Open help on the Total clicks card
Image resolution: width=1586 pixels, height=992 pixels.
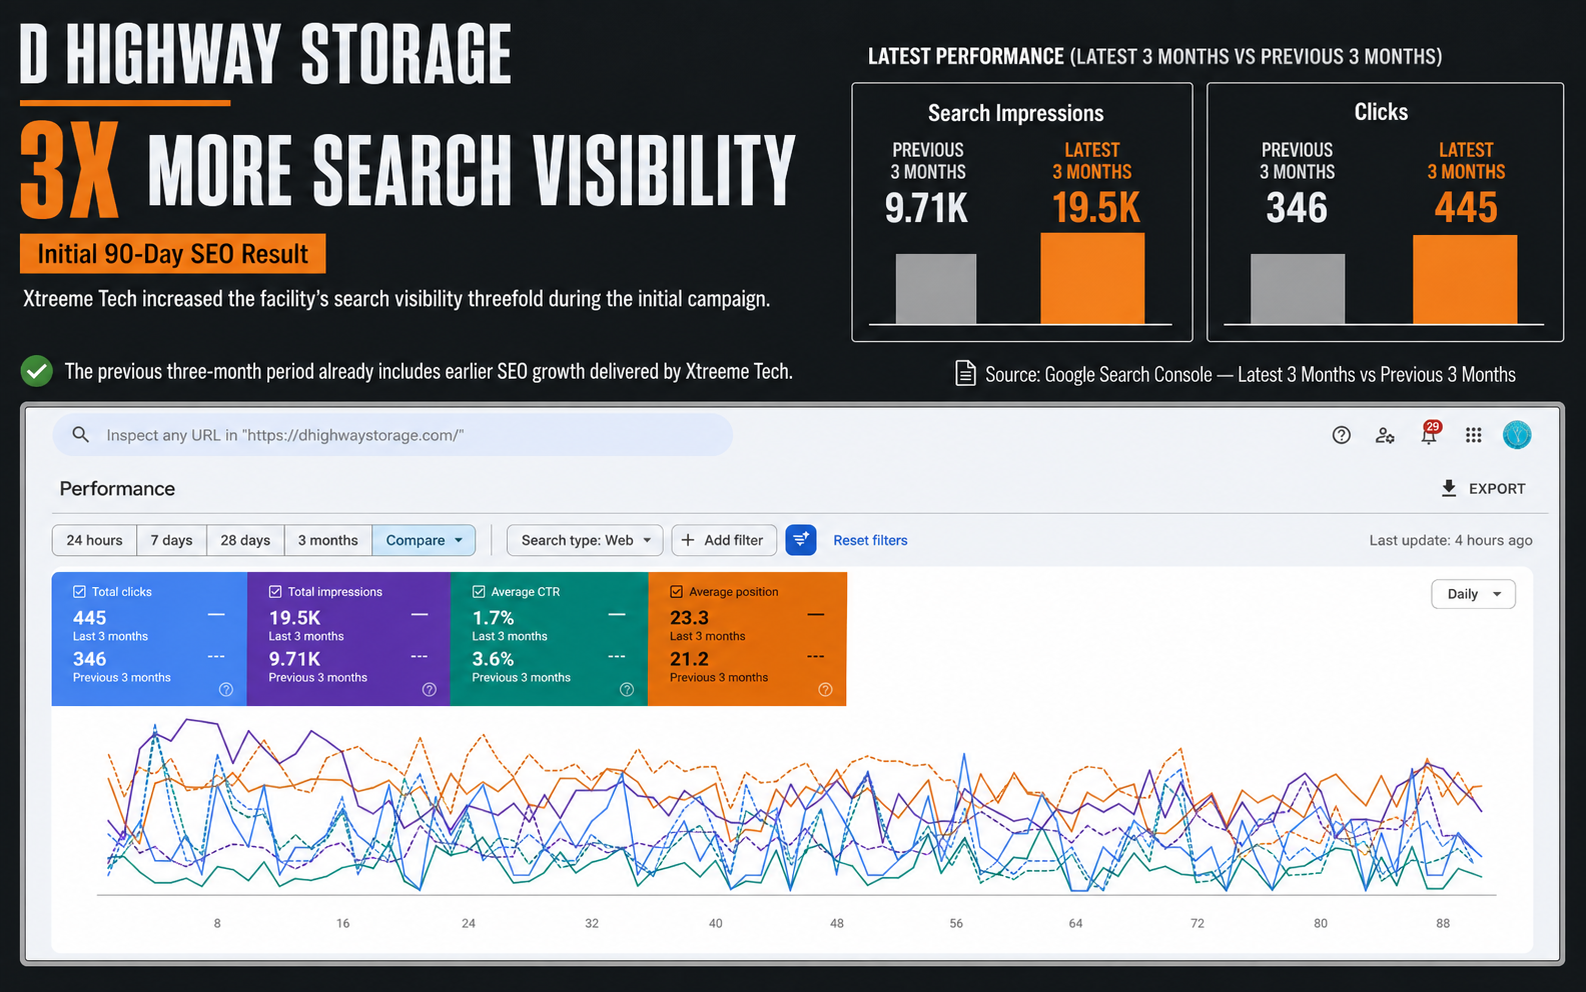click(x=226, y=689)
